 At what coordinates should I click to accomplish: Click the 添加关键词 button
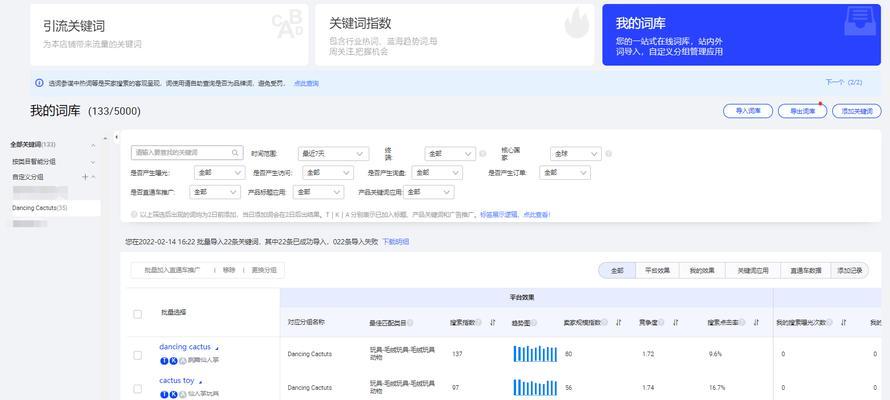(857, 111)
